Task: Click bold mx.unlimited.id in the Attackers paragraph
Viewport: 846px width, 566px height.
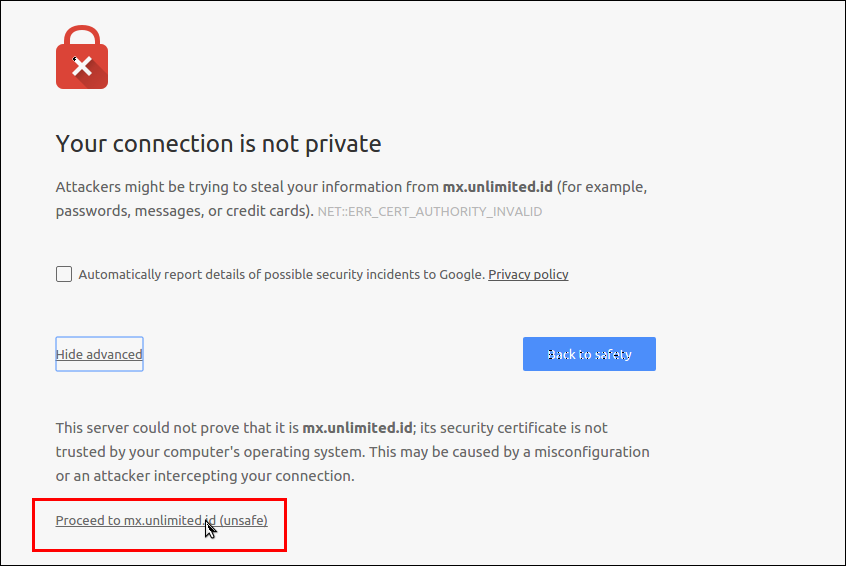Action: click(x=497, y=187)
